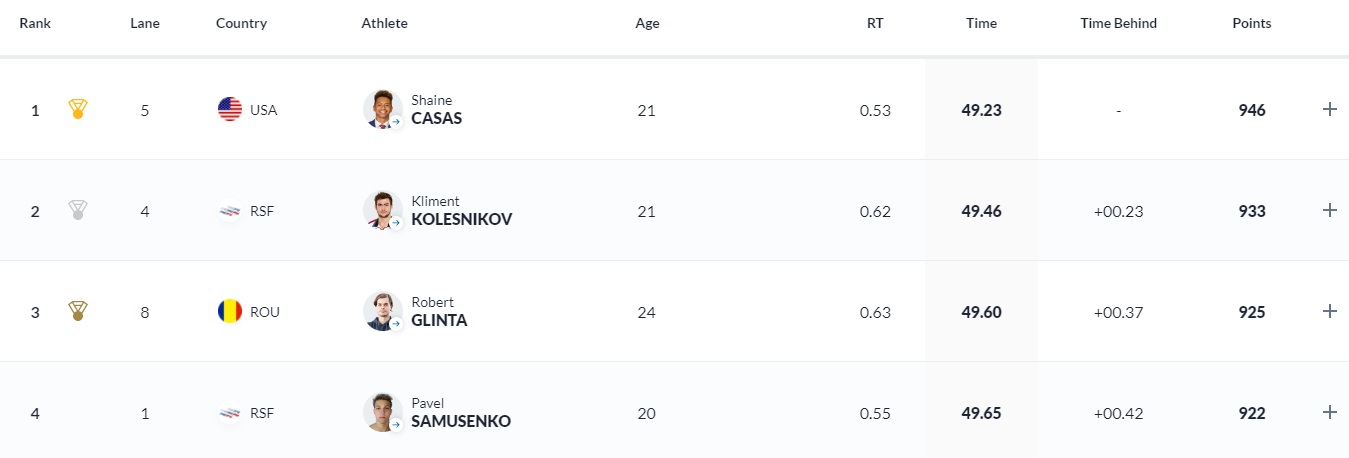Click the Romania flag icon
The height and width of the screenshot is (458, 1349).
coord(230,312)
